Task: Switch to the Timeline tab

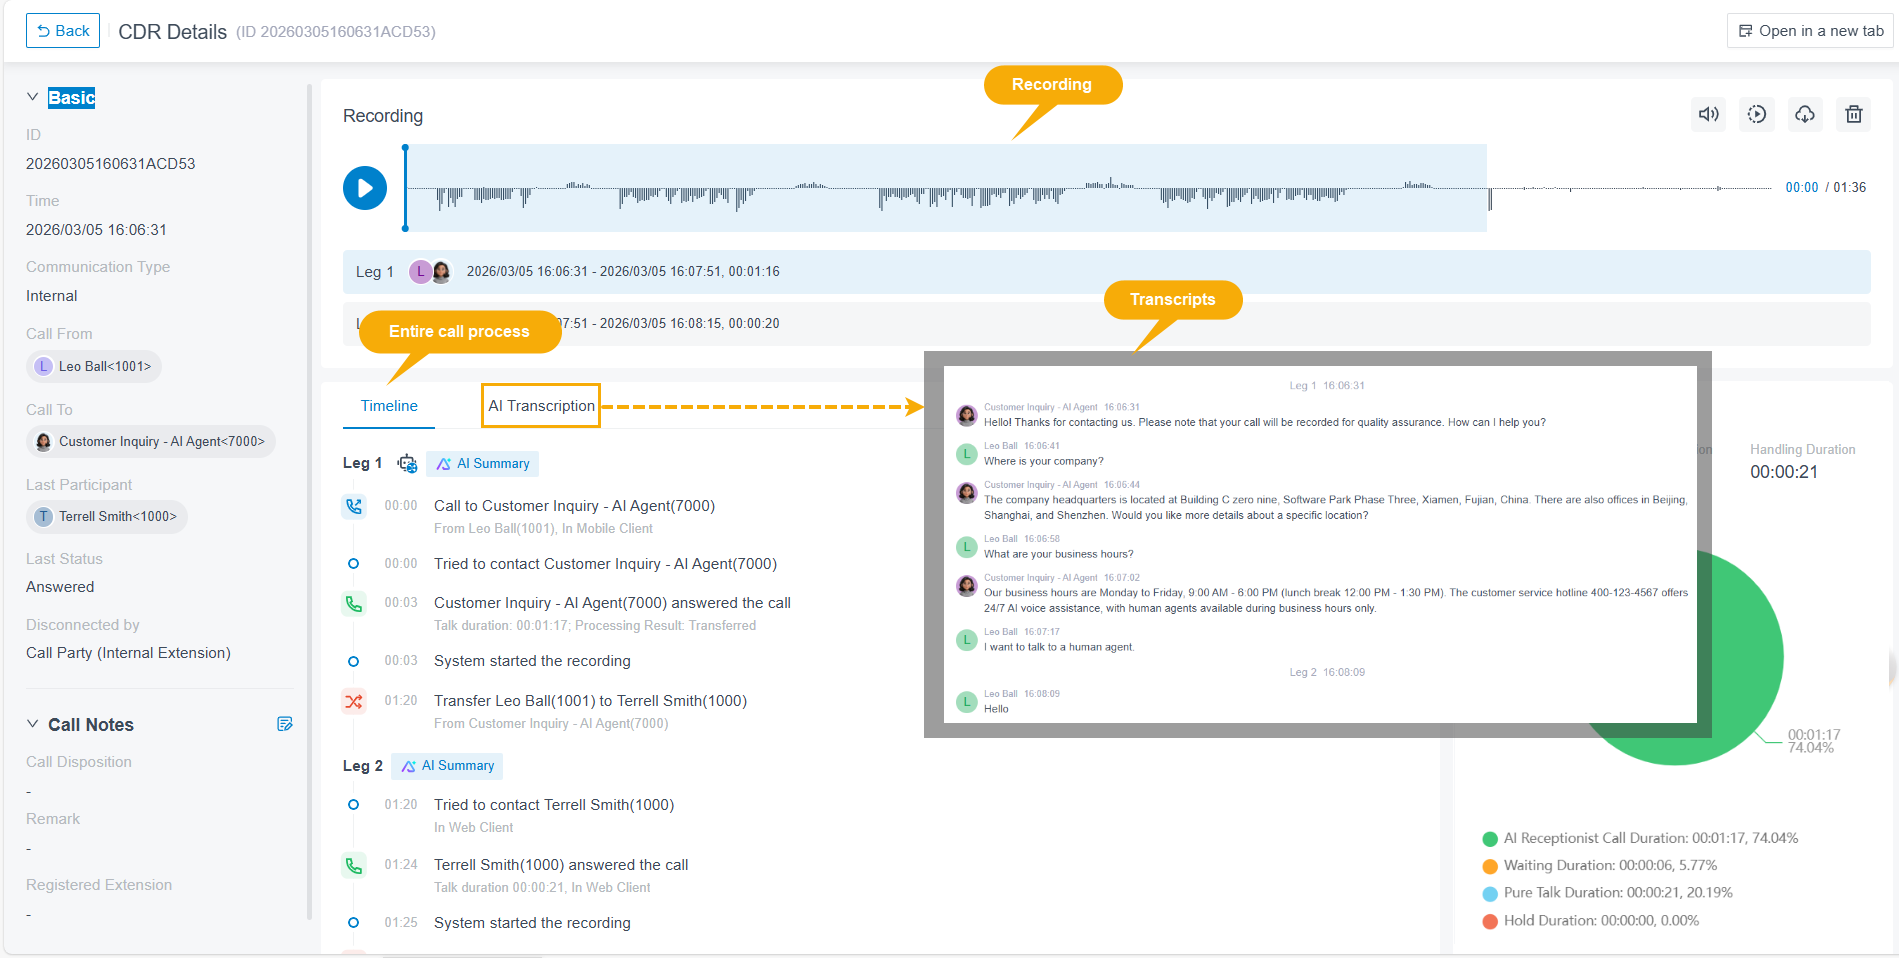Action: (x=389, y=406)
